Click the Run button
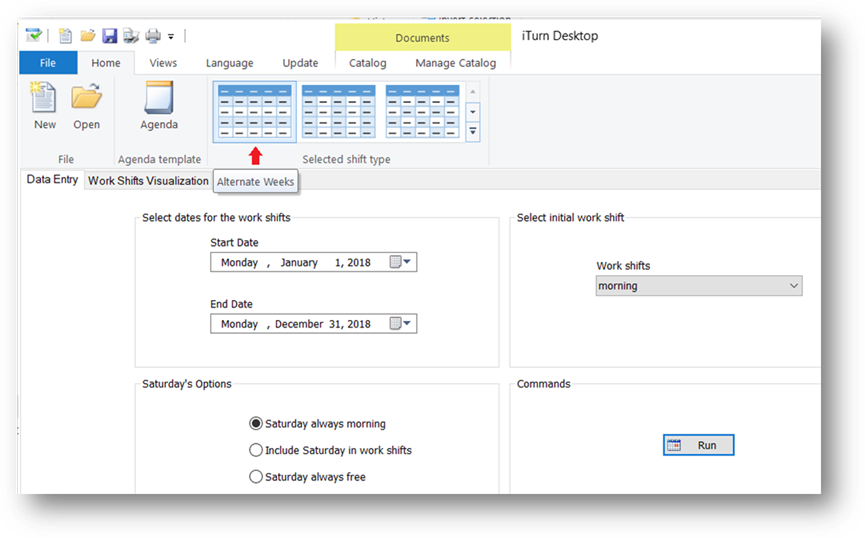This screenshot has height=538, width=865. tap(698, 445)
